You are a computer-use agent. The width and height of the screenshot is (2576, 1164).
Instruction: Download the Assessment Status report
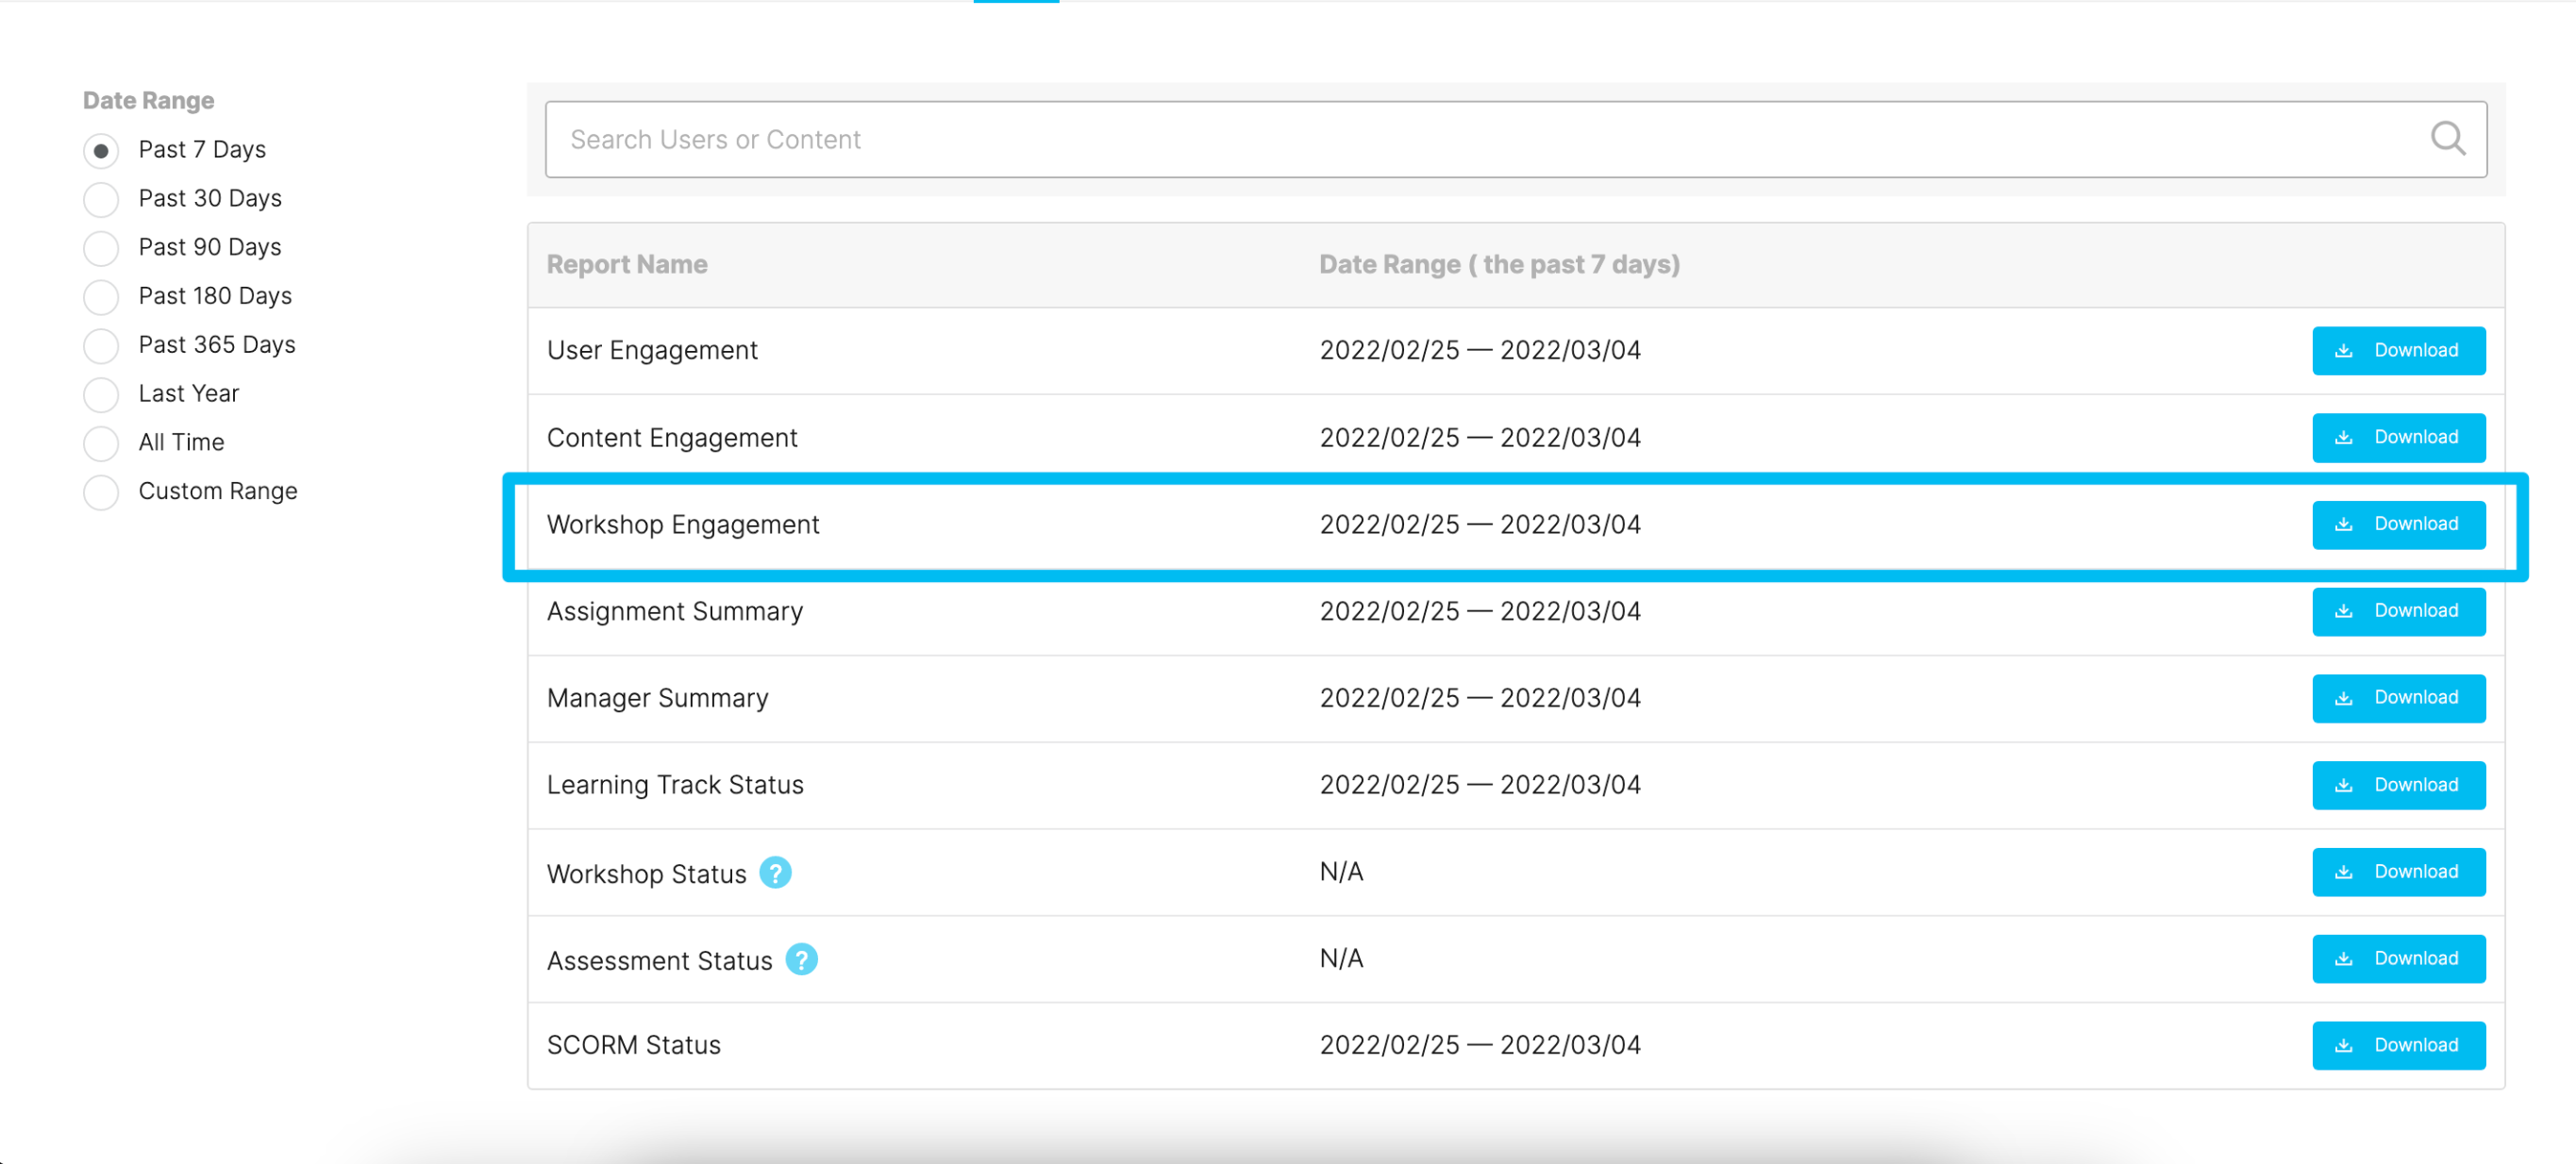tap(2398, 958)
